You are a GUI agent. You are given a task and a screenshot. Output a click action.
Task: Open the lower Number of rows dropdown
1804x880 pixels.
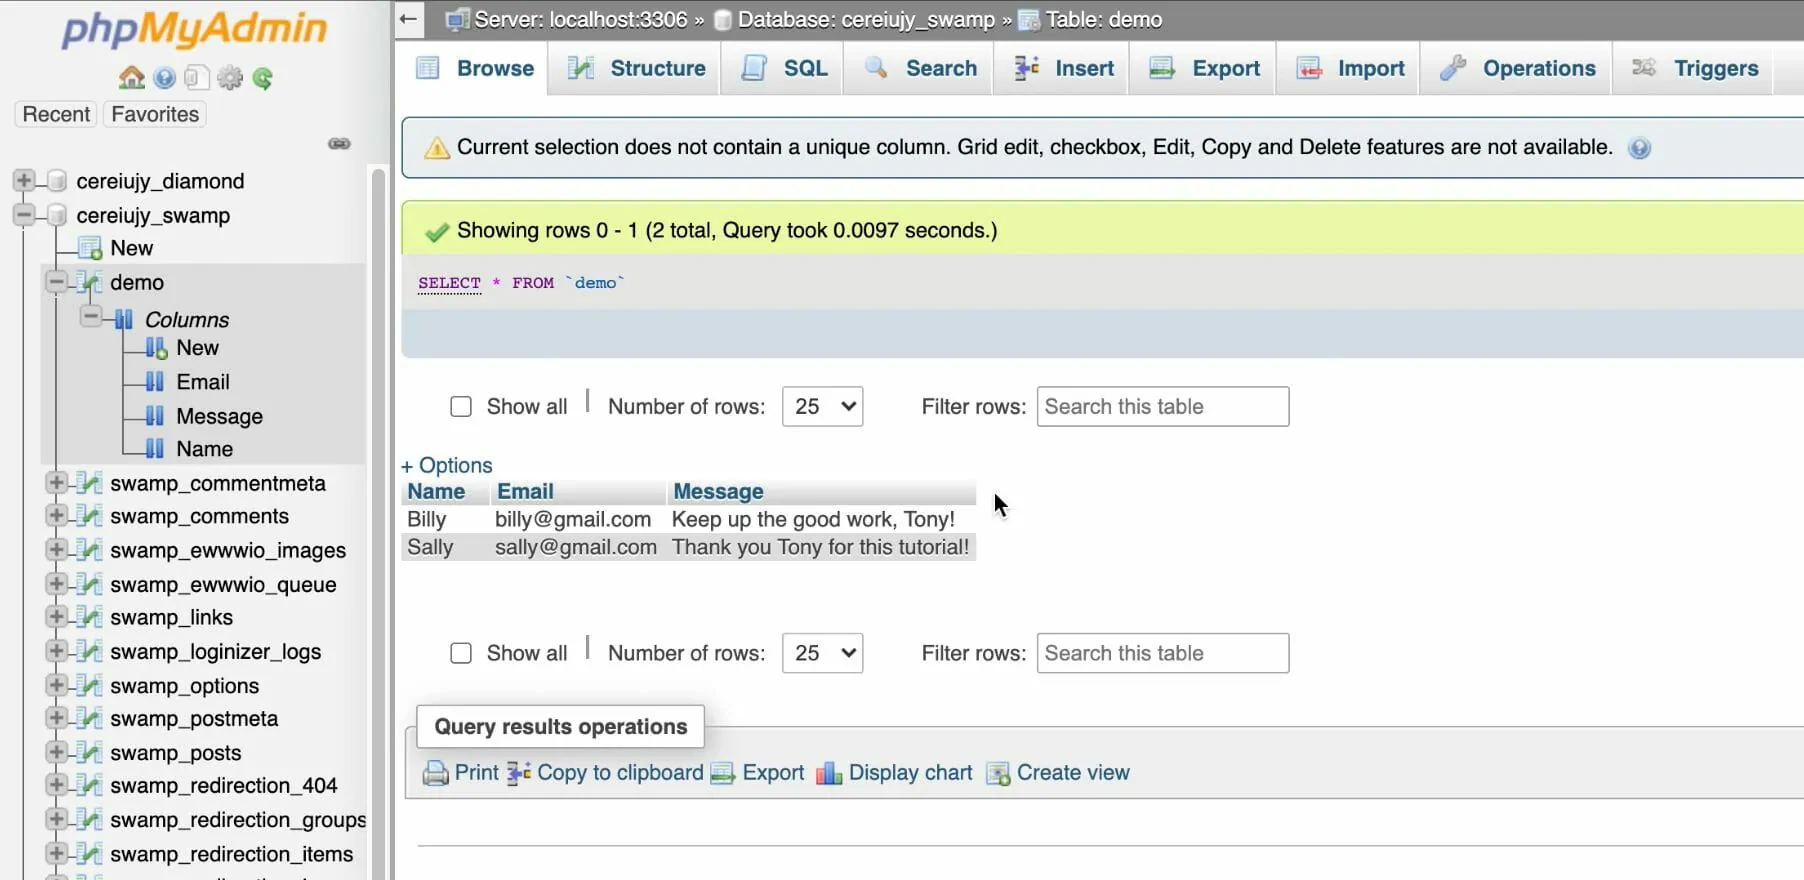click(822, 654)
